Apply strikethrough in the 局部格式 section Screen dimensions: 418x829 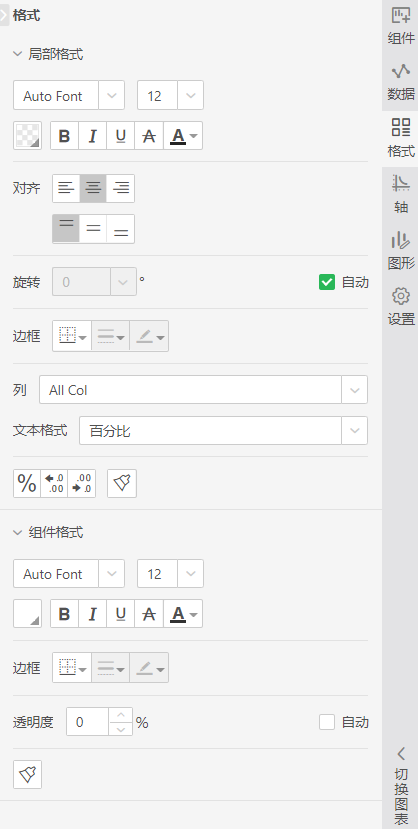[x=149, y=136]
